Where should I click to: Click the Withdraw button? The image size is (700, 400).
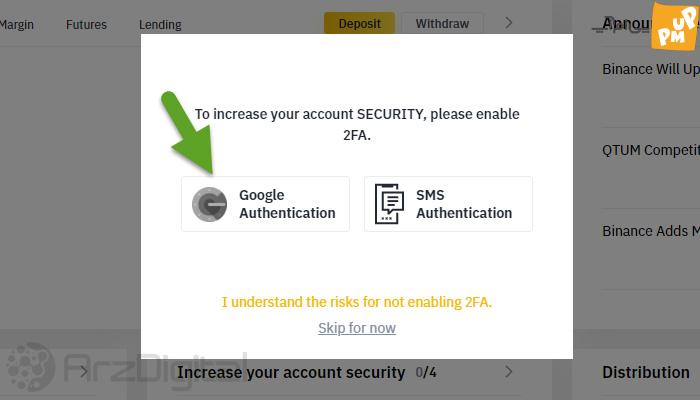[442, 23]
